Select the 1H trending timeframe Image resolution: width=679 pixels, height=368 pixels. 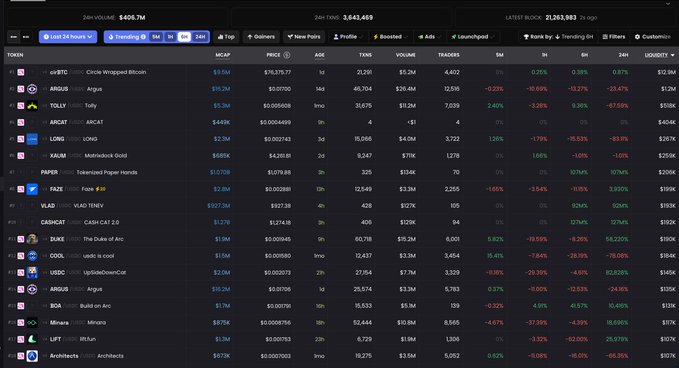pos(170,37)
